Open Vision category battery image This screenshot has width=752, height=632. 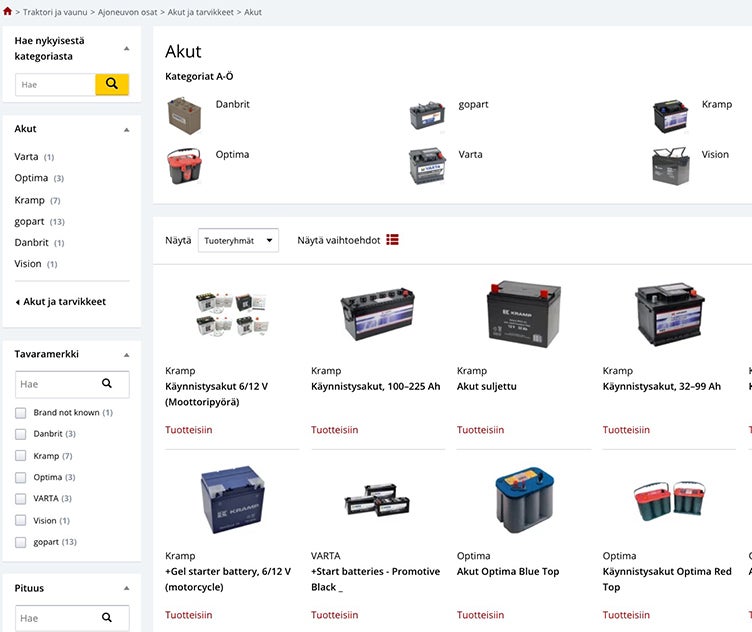pyautogui.click(x=670, y=166)
